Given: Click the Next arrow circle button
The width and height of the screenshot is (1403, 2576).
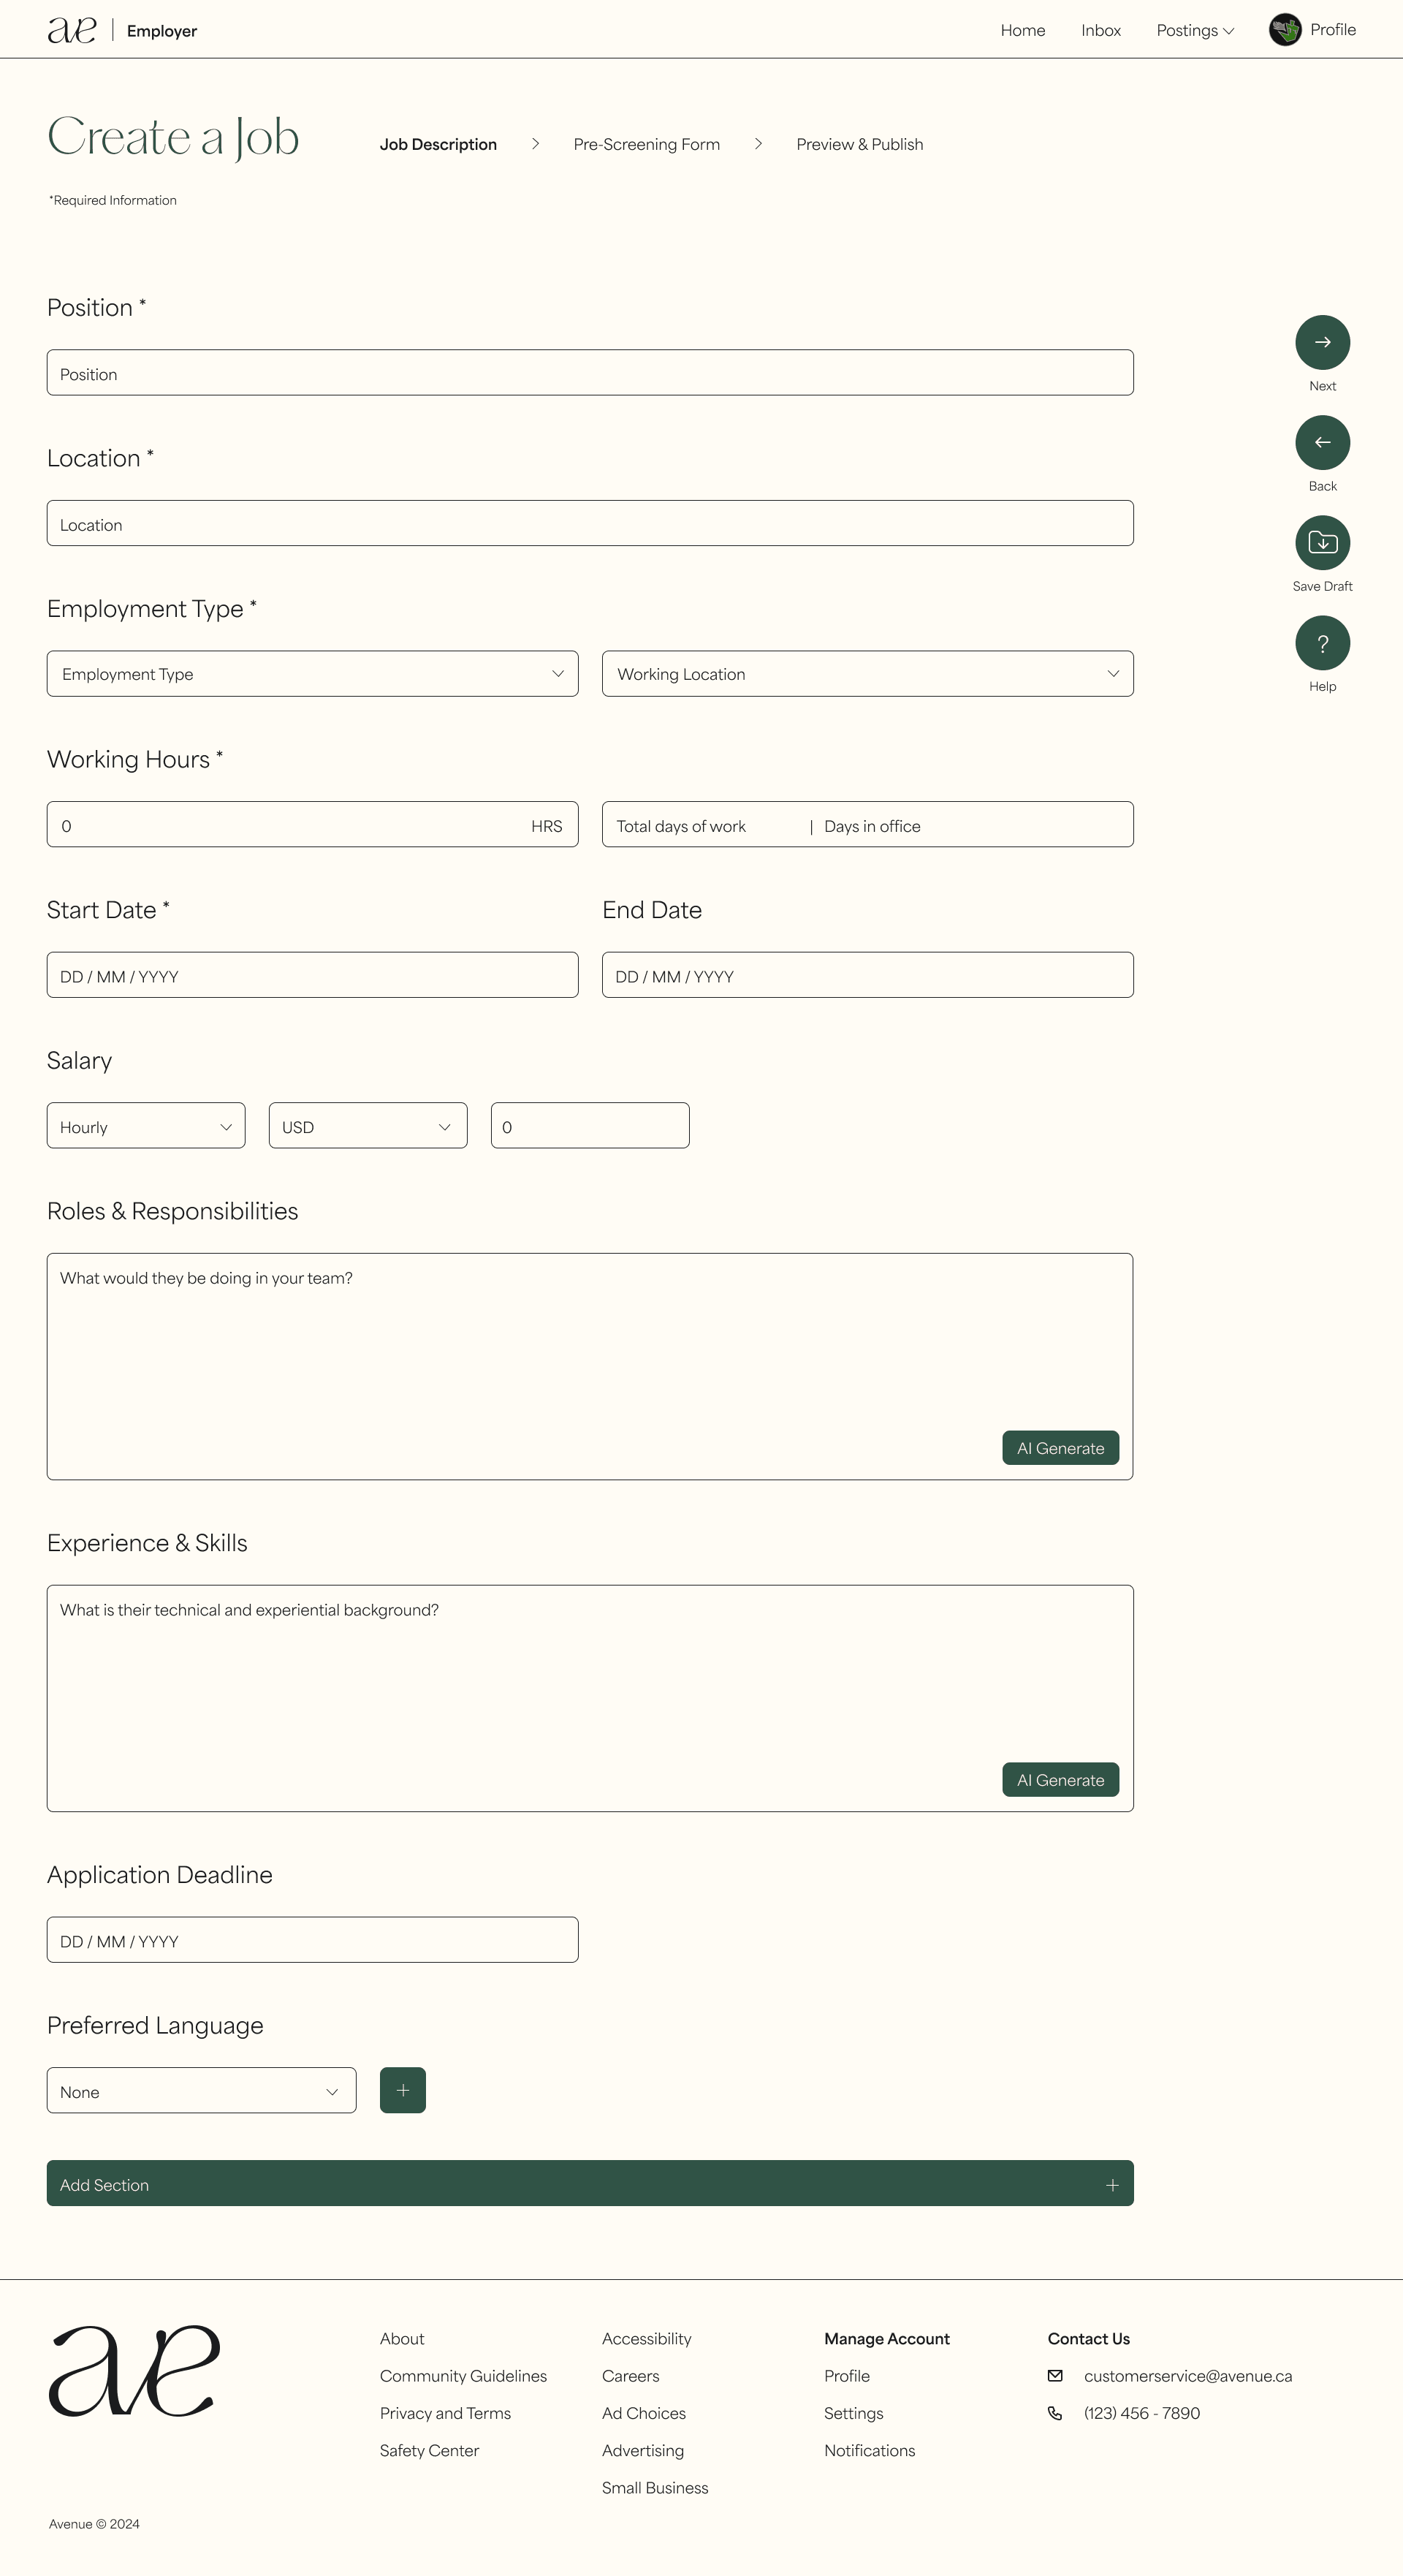Looking at the screenshot, I should click(x=1322, y=342).
